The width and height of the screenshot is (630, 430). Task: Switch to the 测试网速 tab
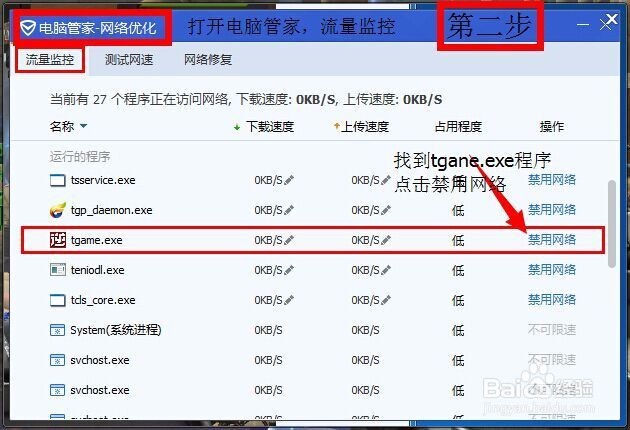(x=129, y=60)
